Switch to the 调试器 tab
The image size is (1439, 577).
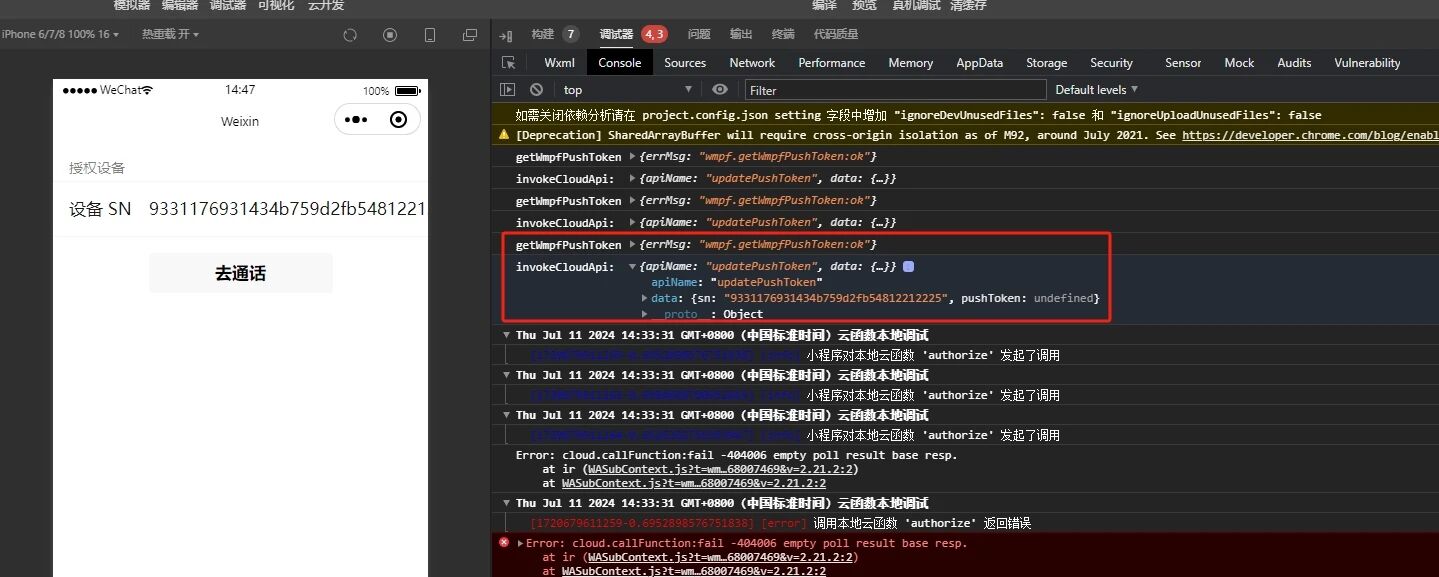point(616,34)
